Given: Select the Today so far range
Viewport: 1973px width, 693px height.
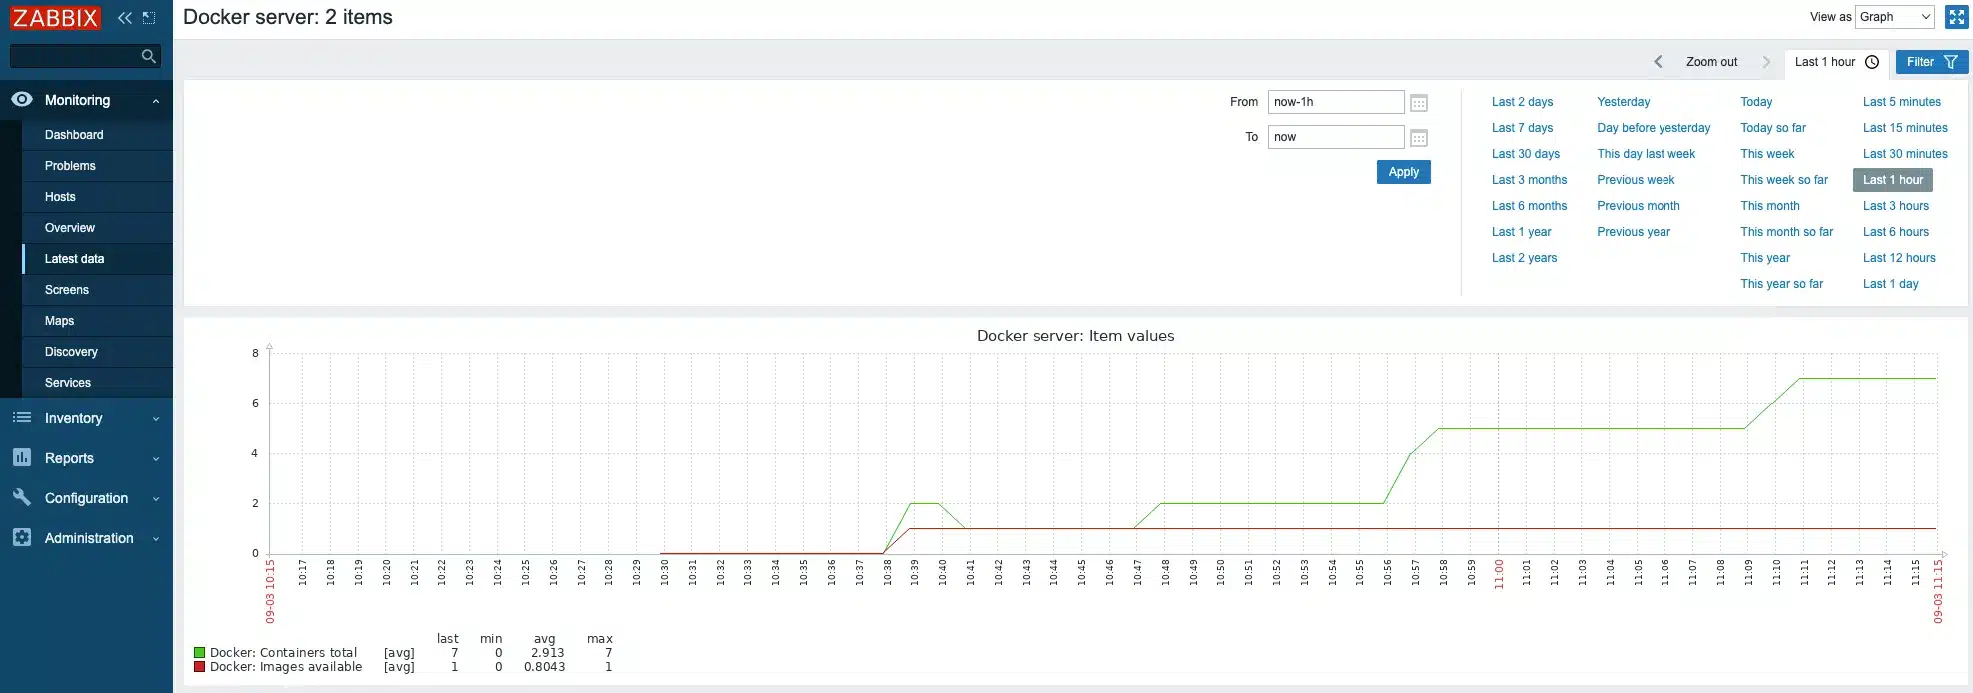Looking at the screenshot, I should point(1773,128).
